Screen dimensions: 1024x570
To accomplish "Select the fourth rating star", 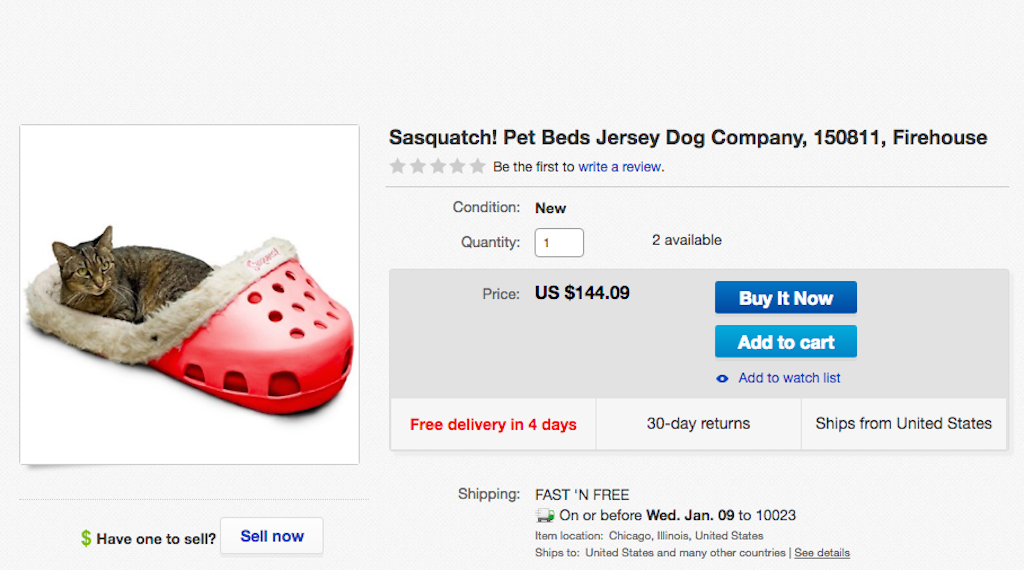I will point(458,166).
